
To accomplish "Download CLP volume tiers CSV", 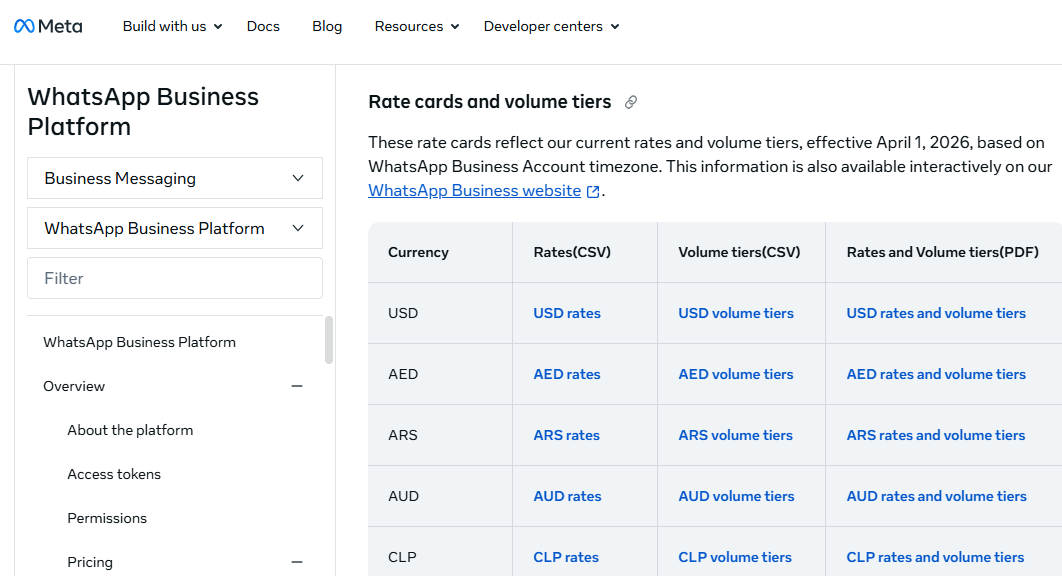I will tap(735, 558).
